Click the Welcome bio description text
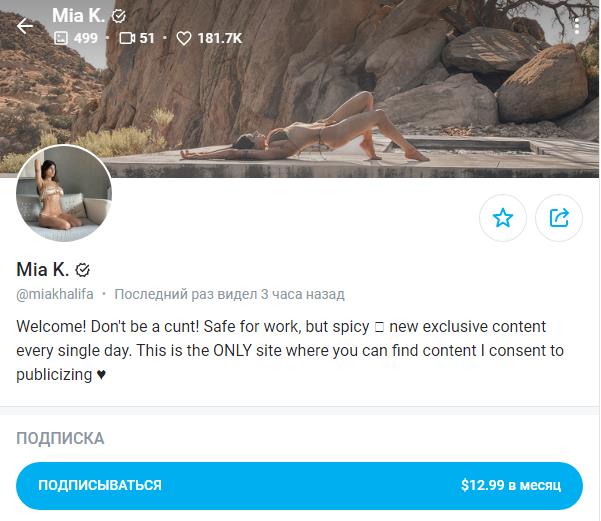601x521 pixels. pos(290,350)
